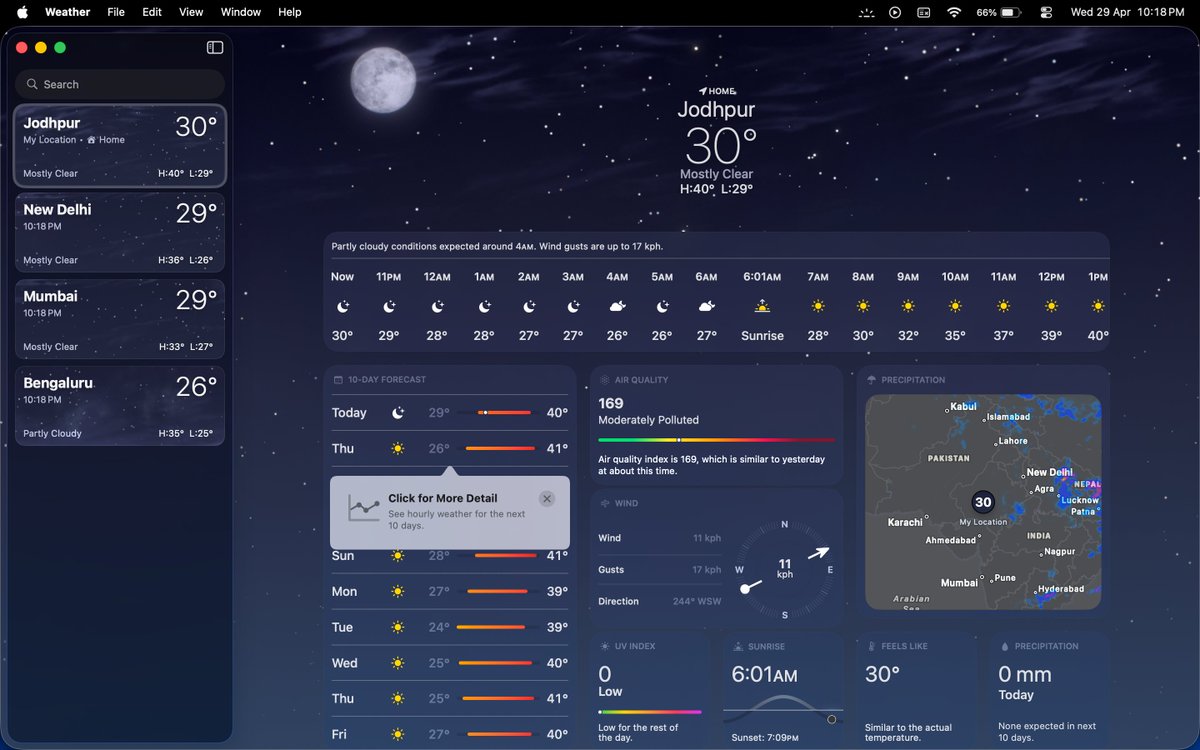Click the Click for More Detail heading
1200x750 pixels.
click(443, 498)
